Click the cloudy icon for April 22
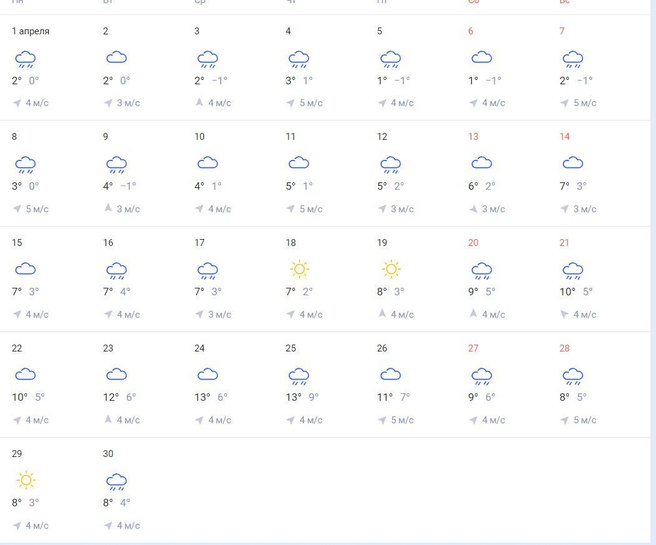 pos(25,374)
